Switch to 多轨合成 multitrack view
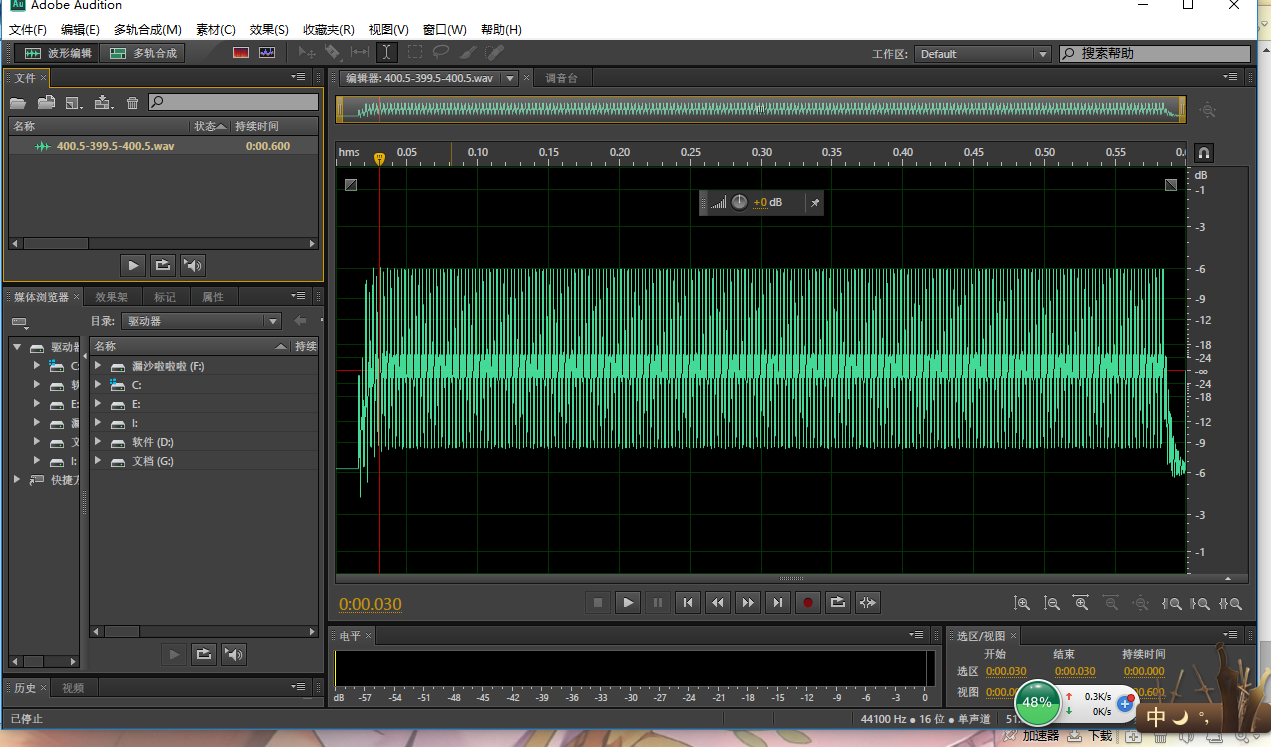1271x747 pixels. tap(144, 53)
